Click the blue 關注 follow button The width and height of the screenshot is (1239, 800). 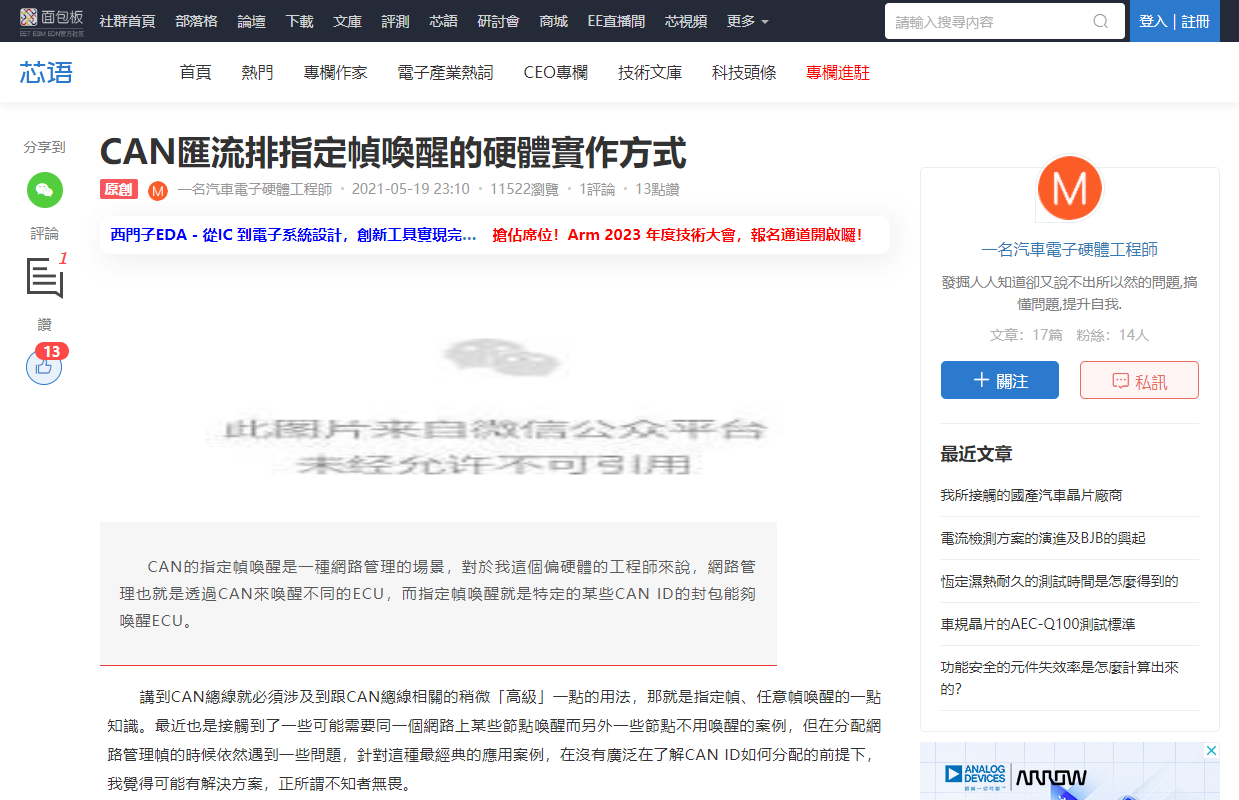click(x=1000, y=380)
